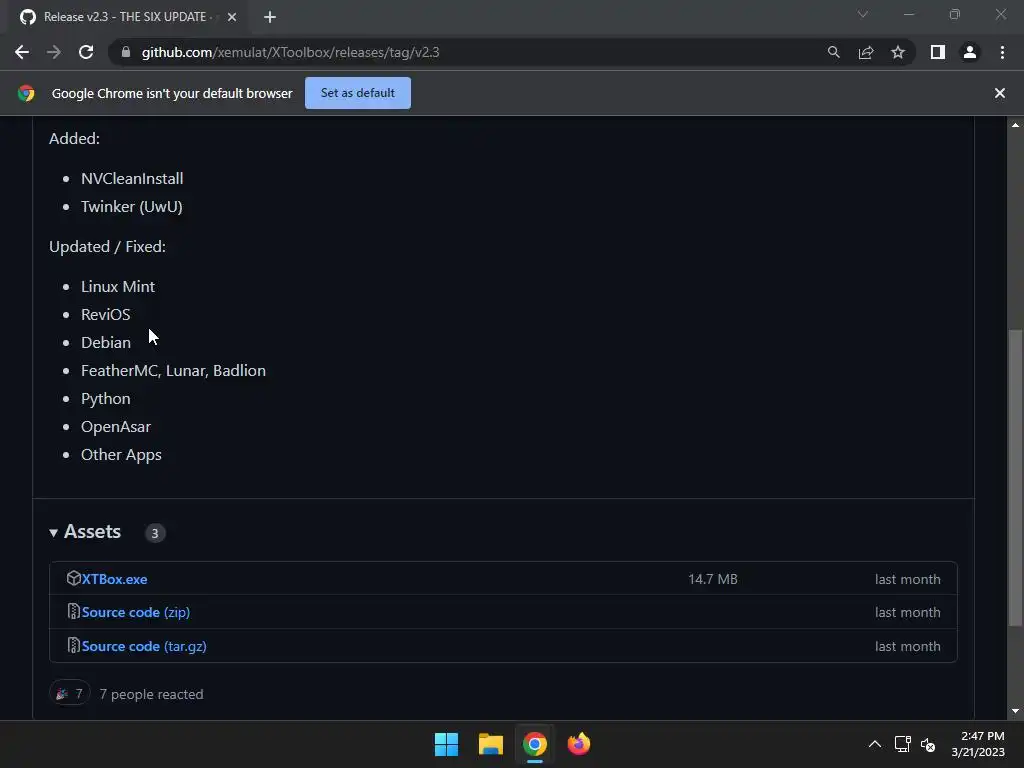Click the Python list item
Image resolution: width=1024 pixels, height=768 pixels.
click(106, 399)
